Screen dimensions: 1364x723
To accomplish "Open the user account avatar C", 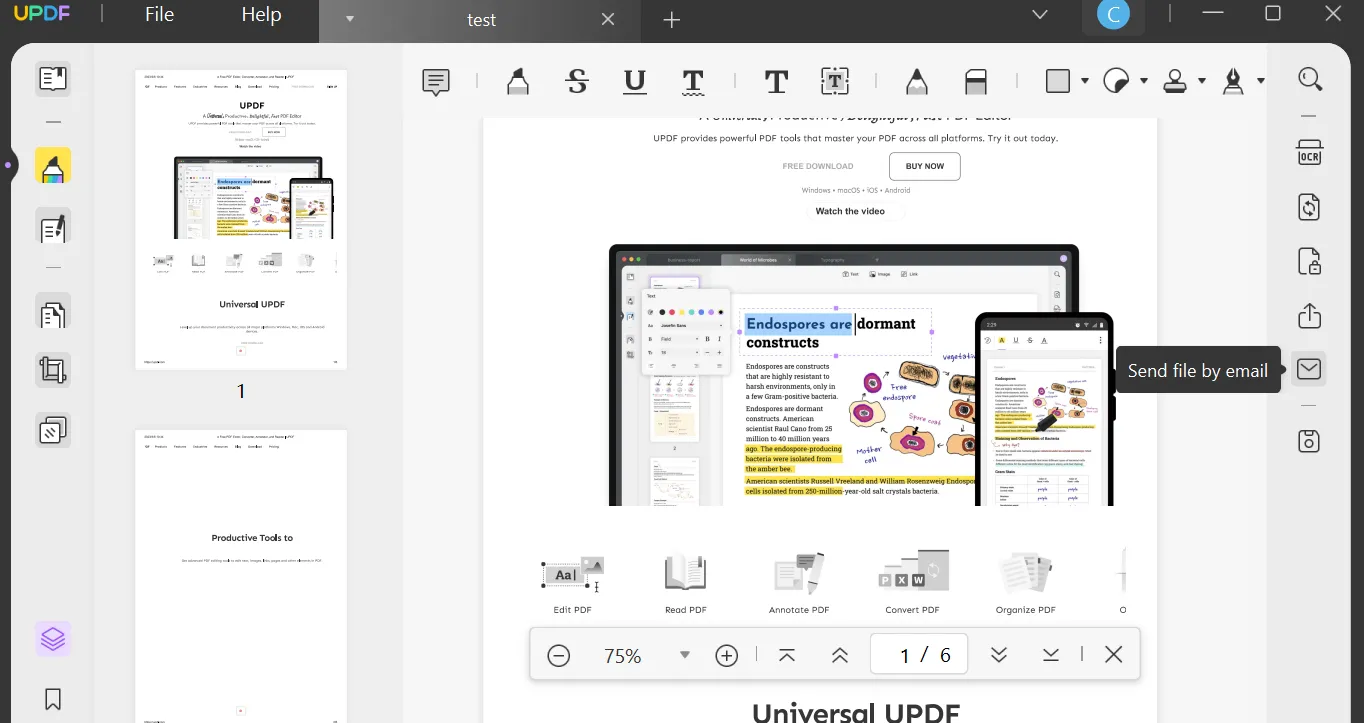I will 1113,15.
